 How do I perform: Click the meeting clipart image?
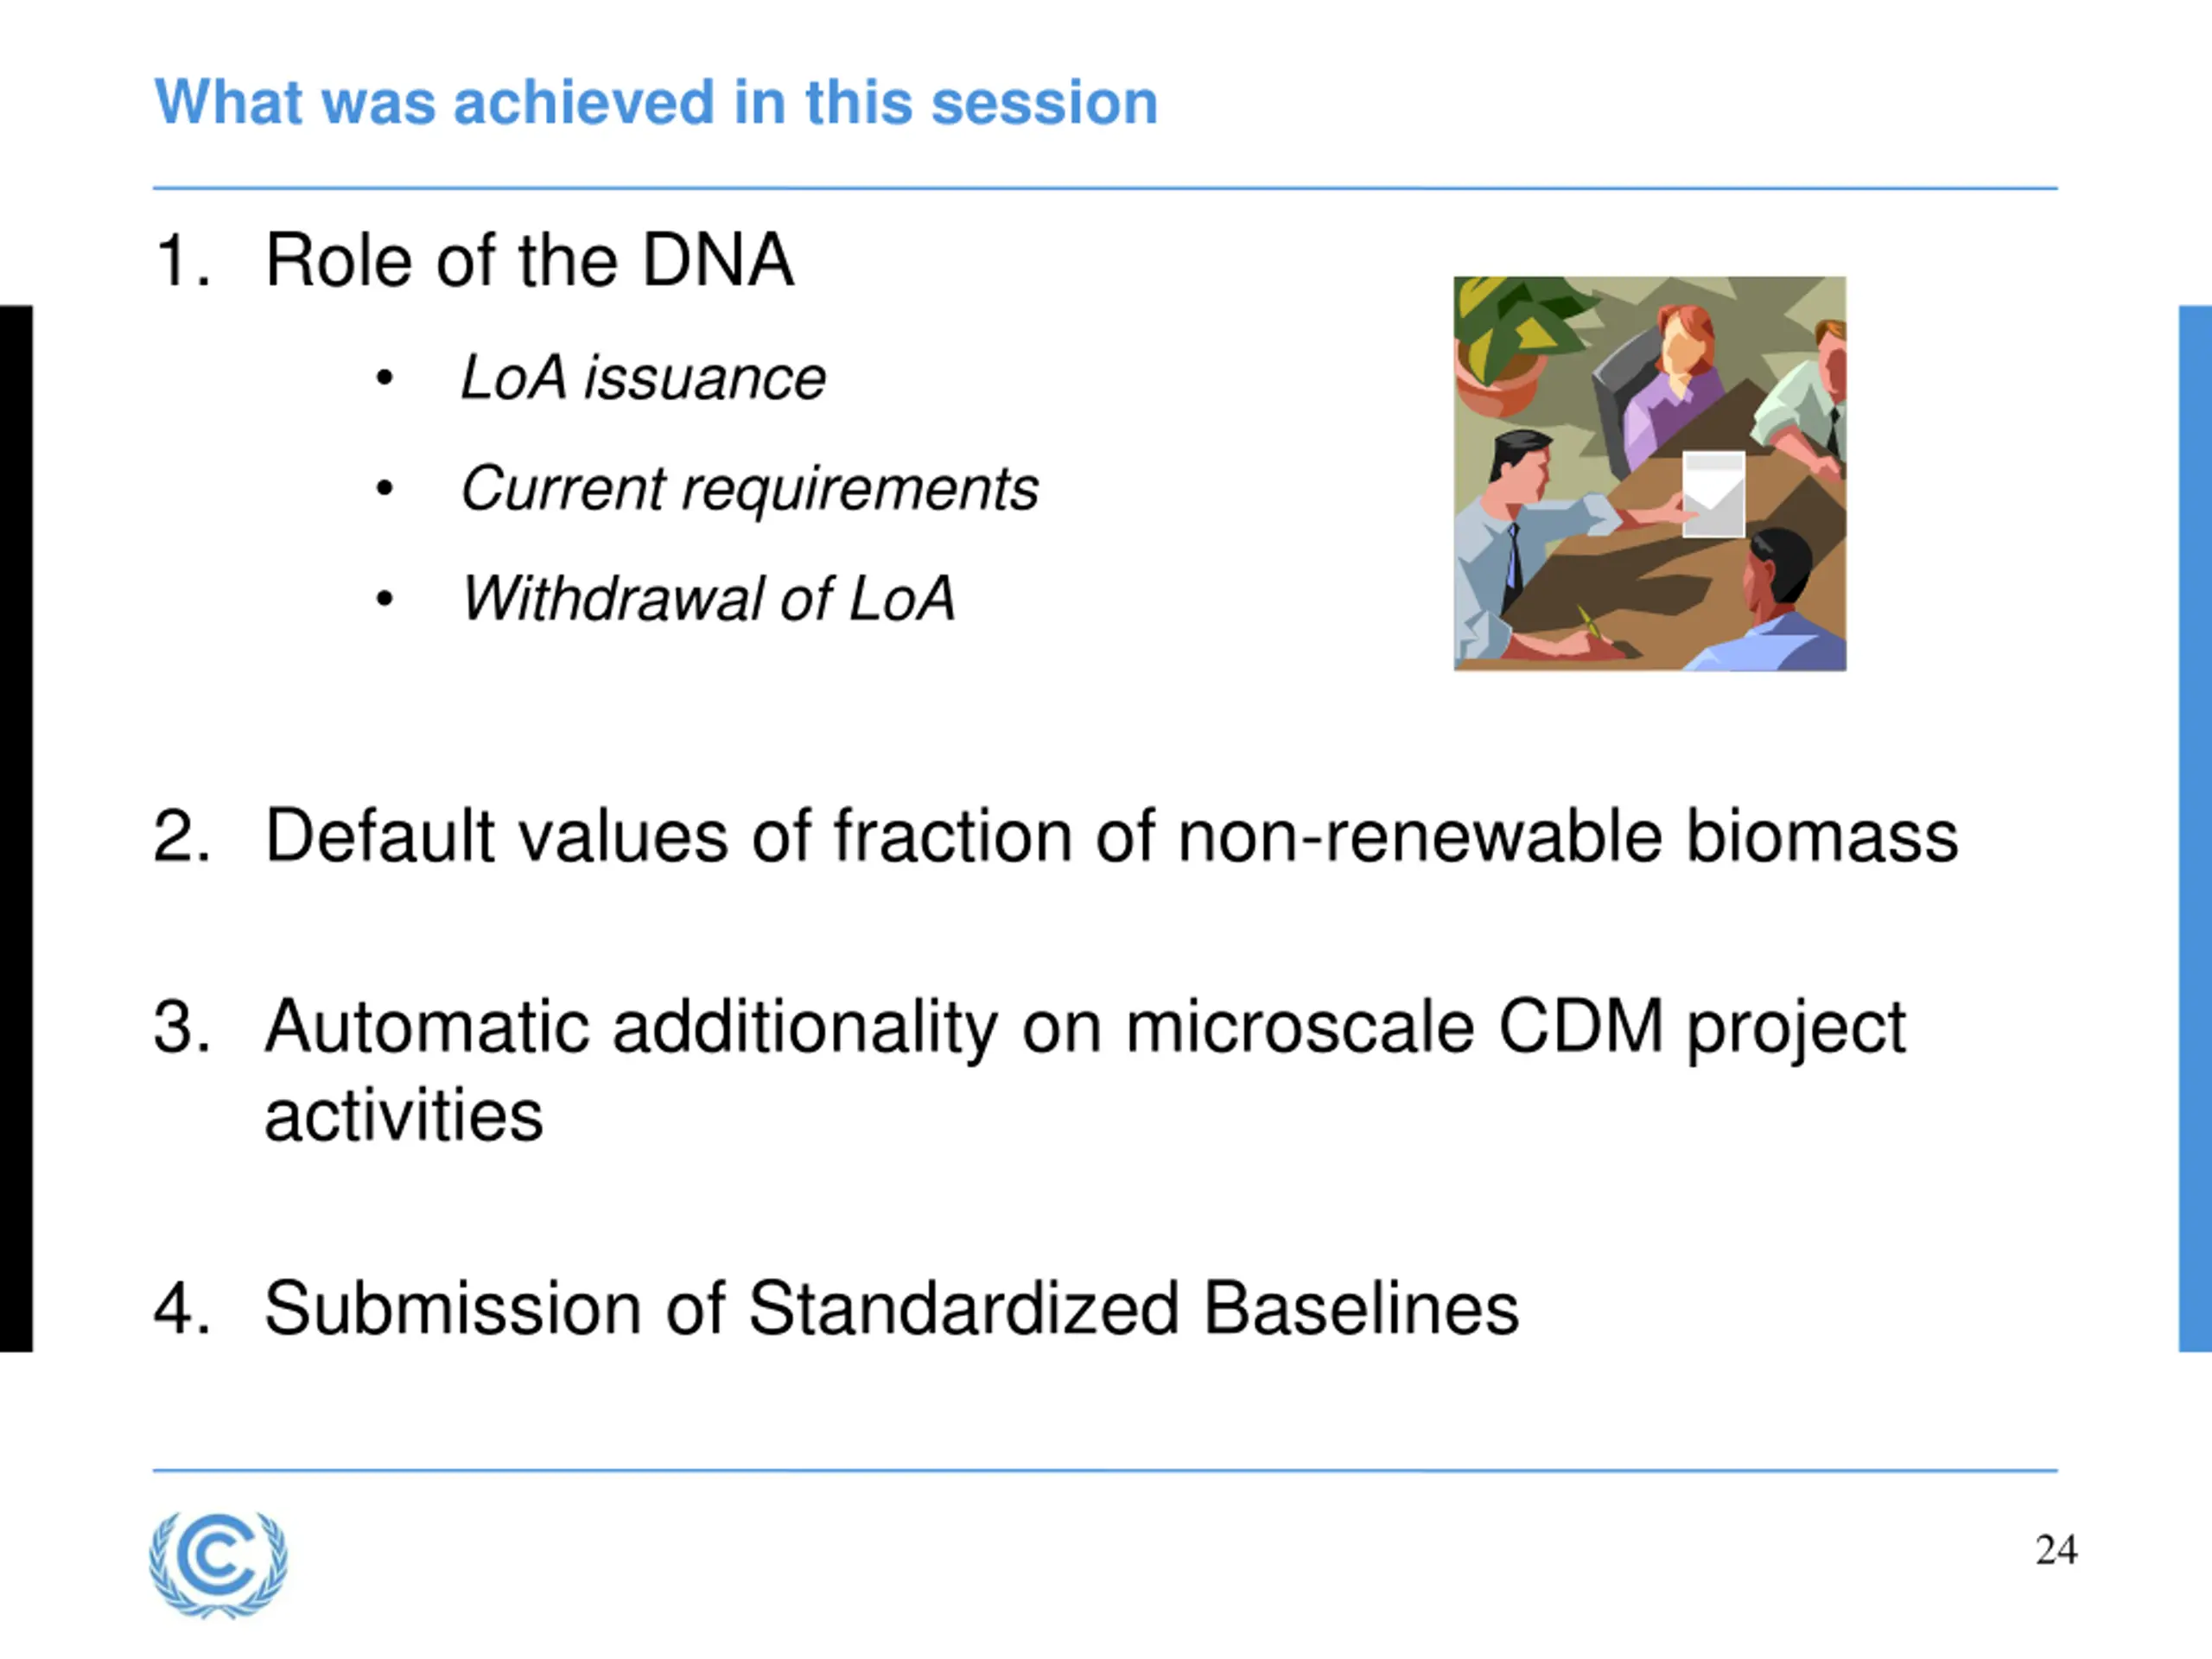[1650, 473]
